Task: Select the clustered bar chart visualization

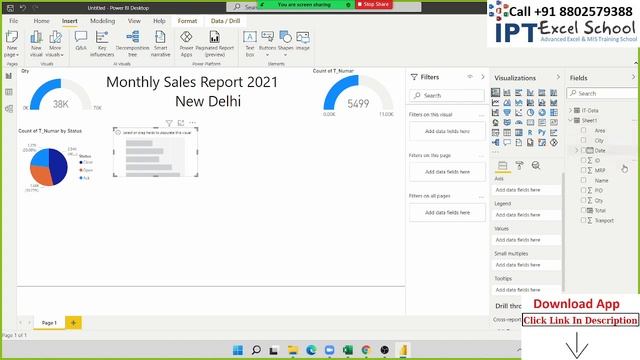Action: point(518,93)
